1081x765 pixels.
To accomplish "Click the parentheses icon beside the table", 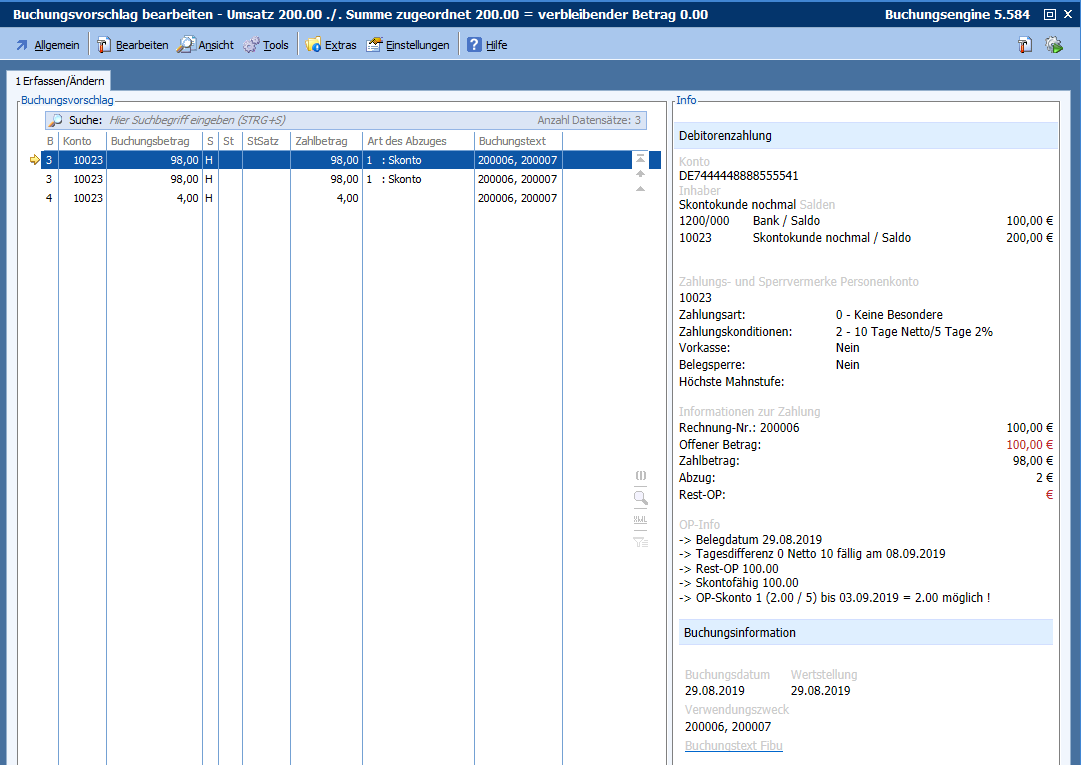I will tap(640, 475).
